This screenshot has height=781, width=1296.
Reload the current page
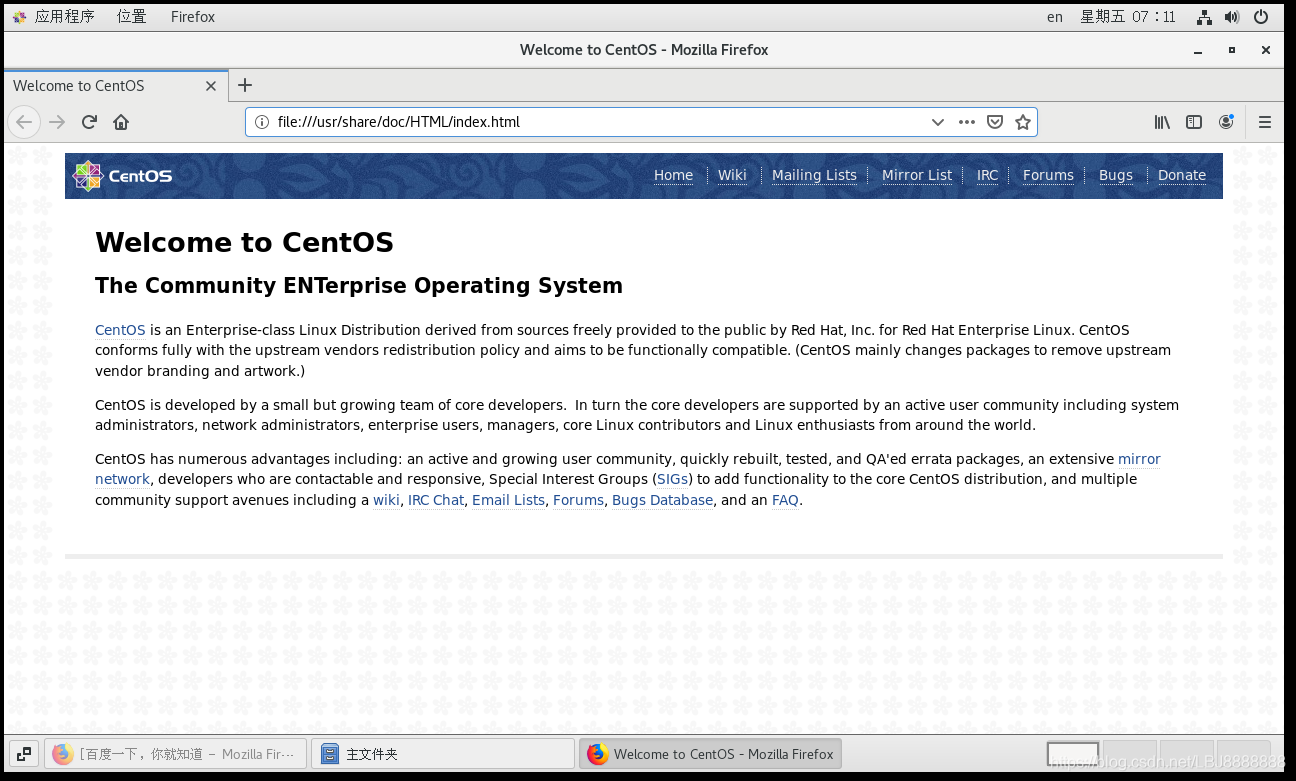pos(89,122)
